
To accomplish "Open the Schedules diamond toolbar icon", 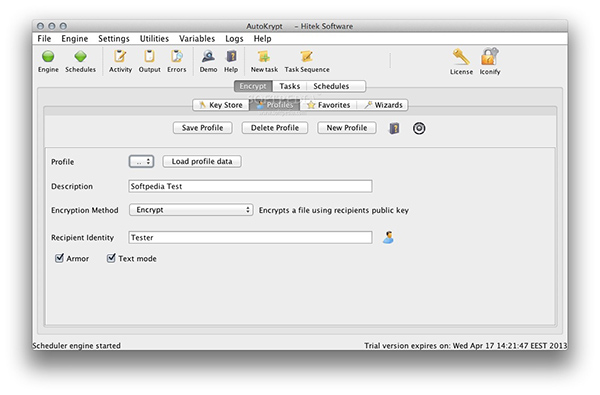I will (x=80, y=57).
